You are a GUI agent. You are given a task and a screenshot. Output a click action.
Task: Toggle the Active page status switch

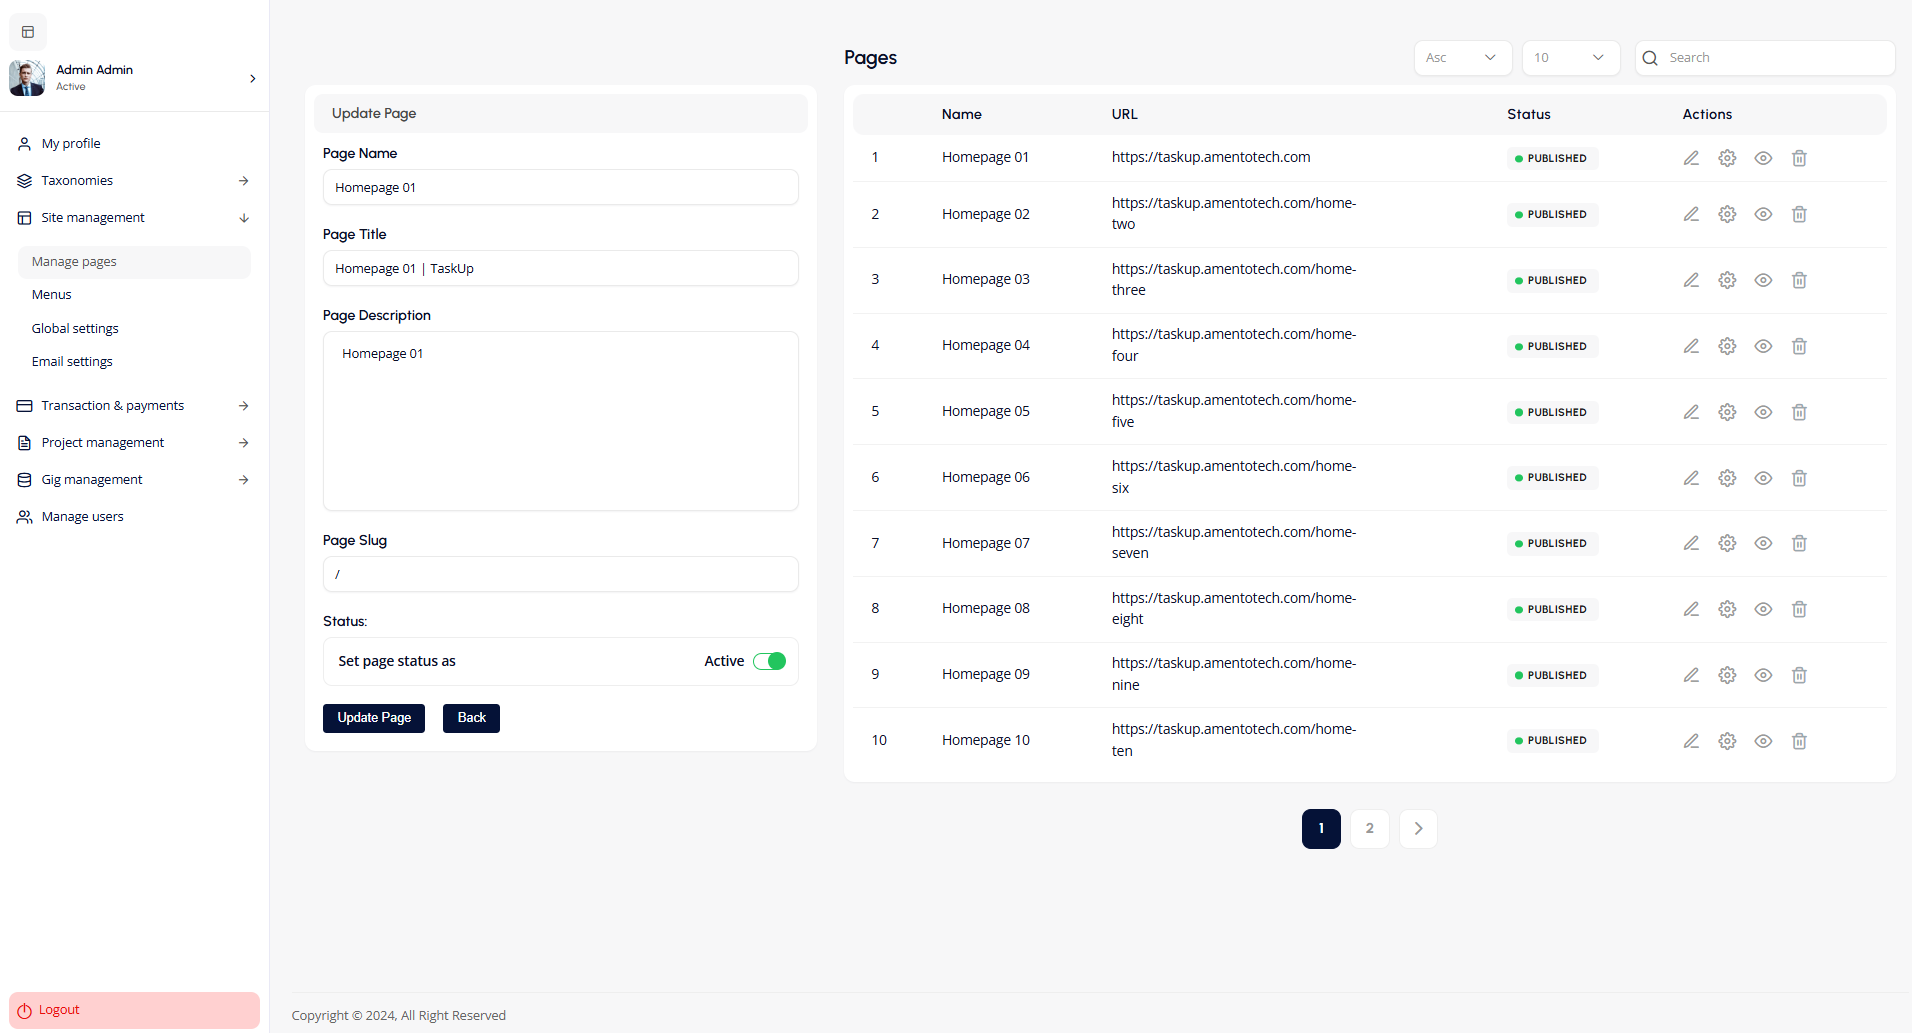769,661
